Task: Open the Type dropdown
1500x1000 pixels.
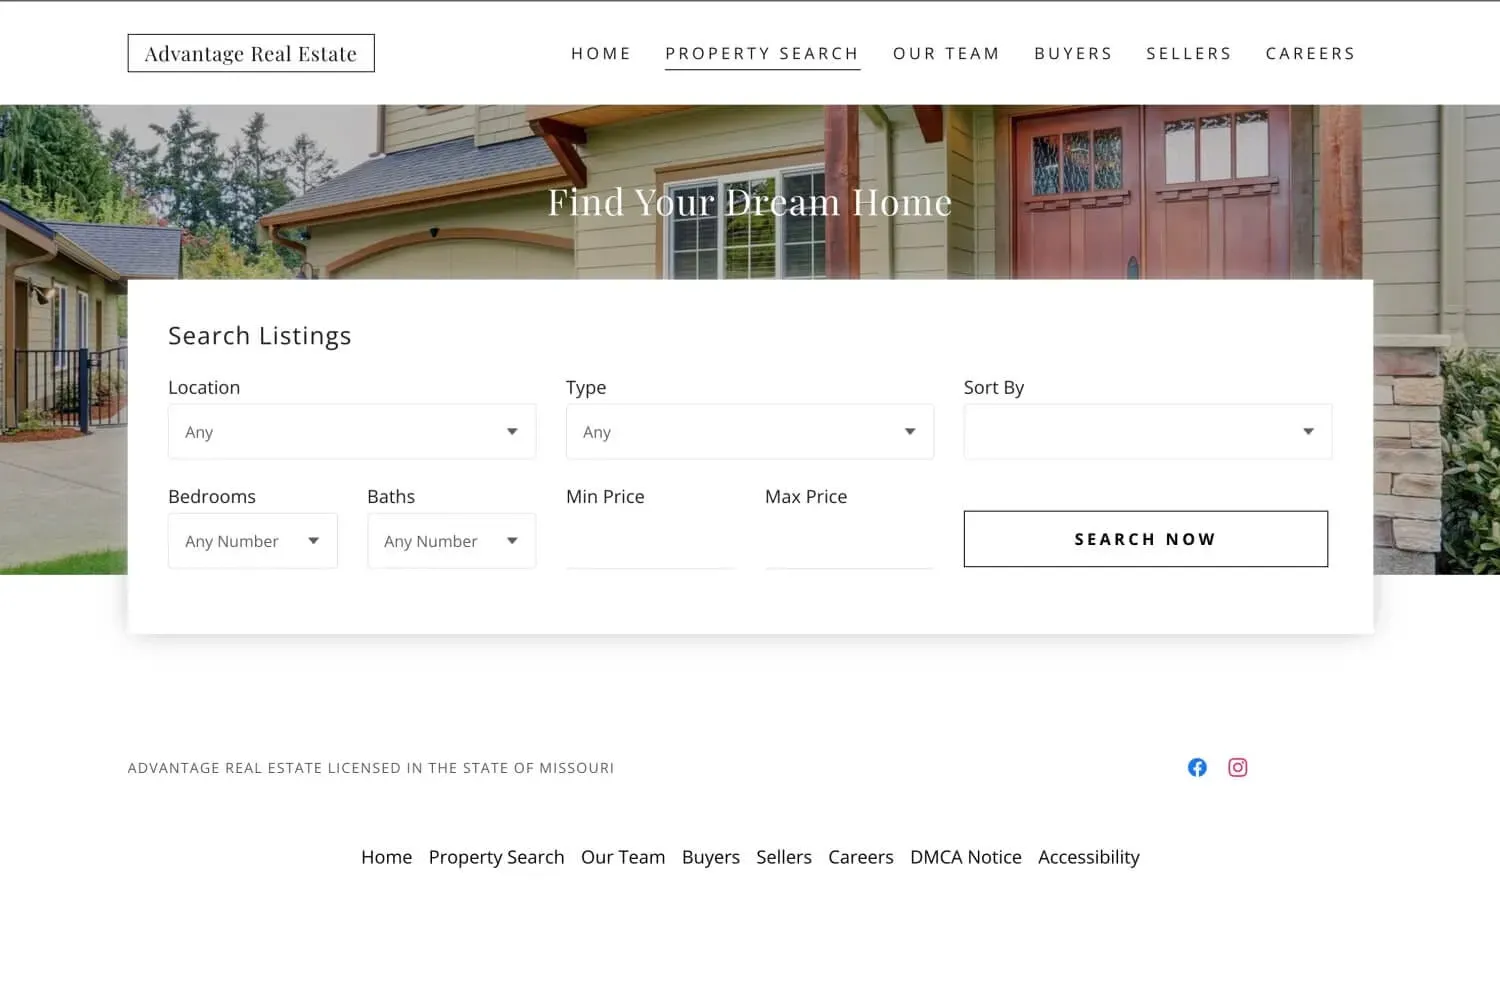Action: pyautogui.click(x=749, y=432)
